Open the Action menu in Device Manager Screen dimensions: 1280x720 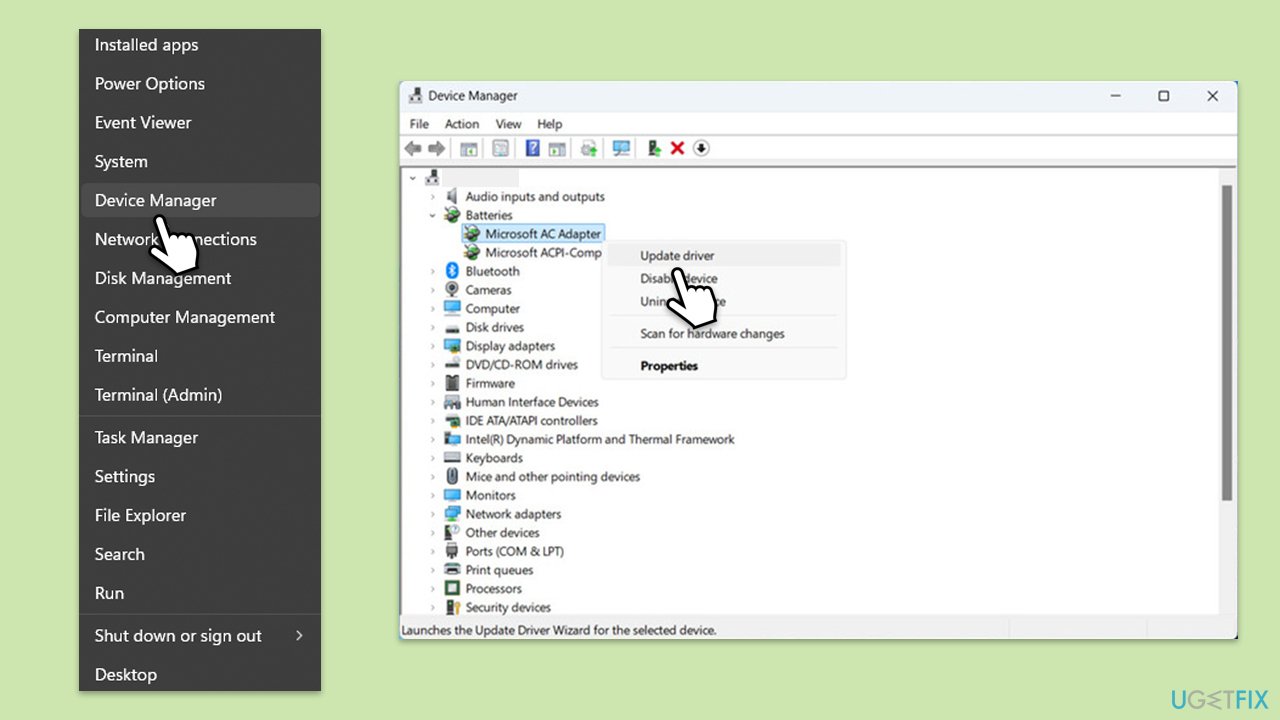point(462,124)
